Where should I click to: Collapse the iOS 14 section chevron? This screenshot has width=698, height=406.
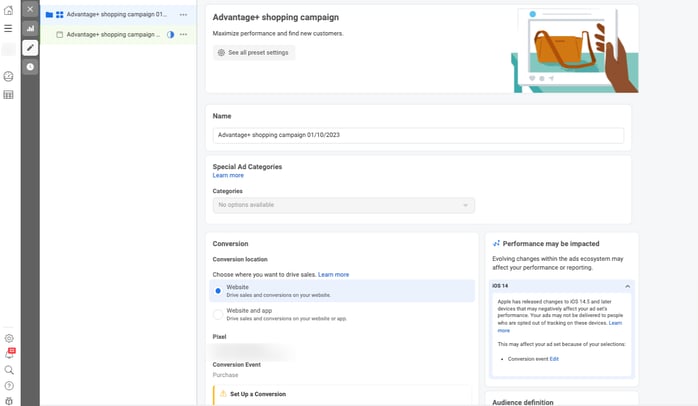pyautogui.click(x=628, y=286)
